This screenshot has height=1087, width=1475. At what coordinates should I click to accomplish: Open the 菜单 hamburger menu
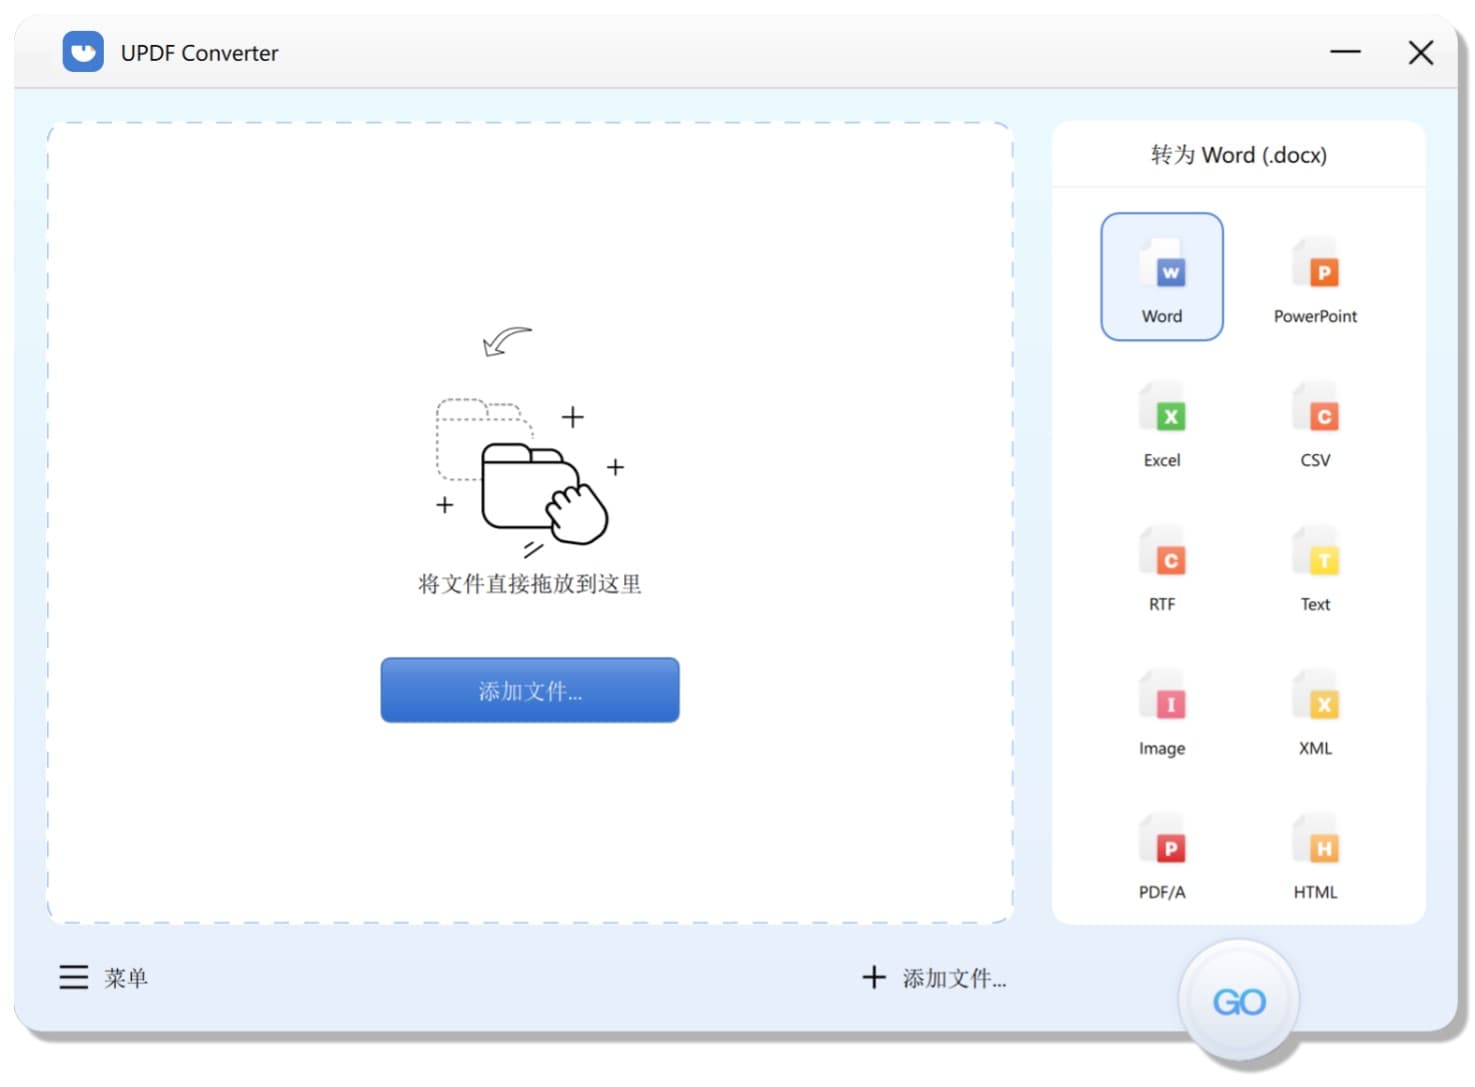click(104, 977)
